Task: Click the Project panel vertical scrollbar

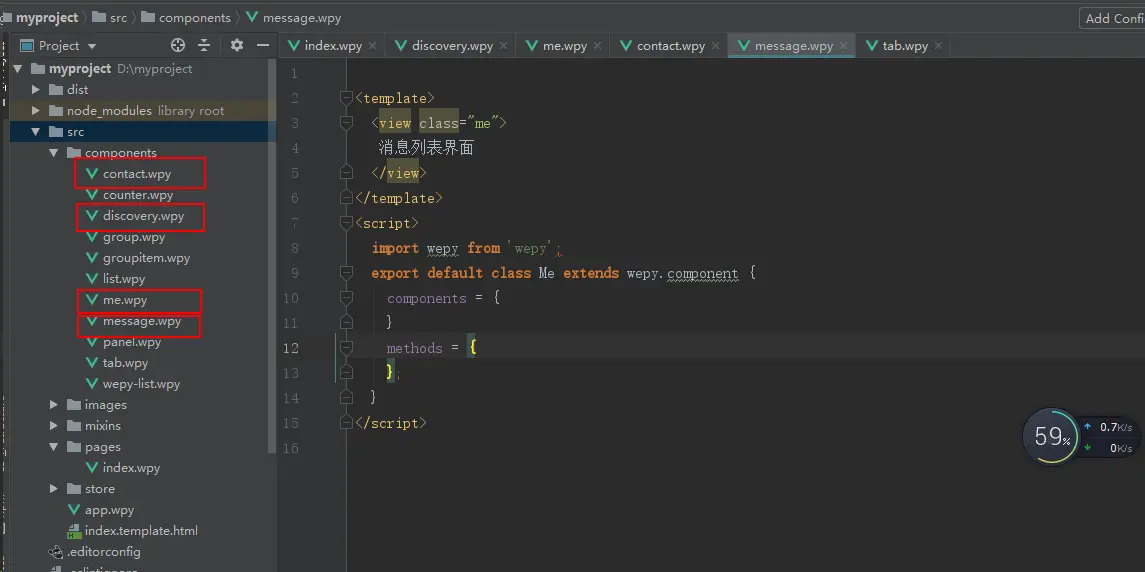Action: [x=272, y=256]
